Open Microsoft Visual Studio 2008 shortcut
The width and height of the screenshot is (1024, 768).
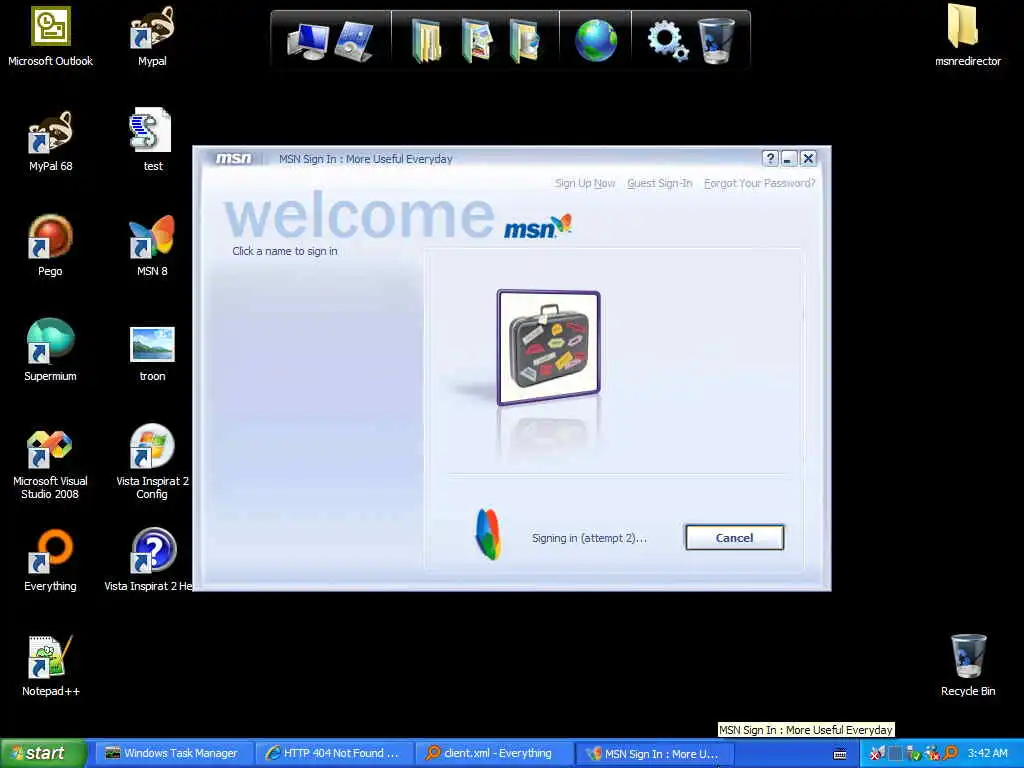coord(50,465)
